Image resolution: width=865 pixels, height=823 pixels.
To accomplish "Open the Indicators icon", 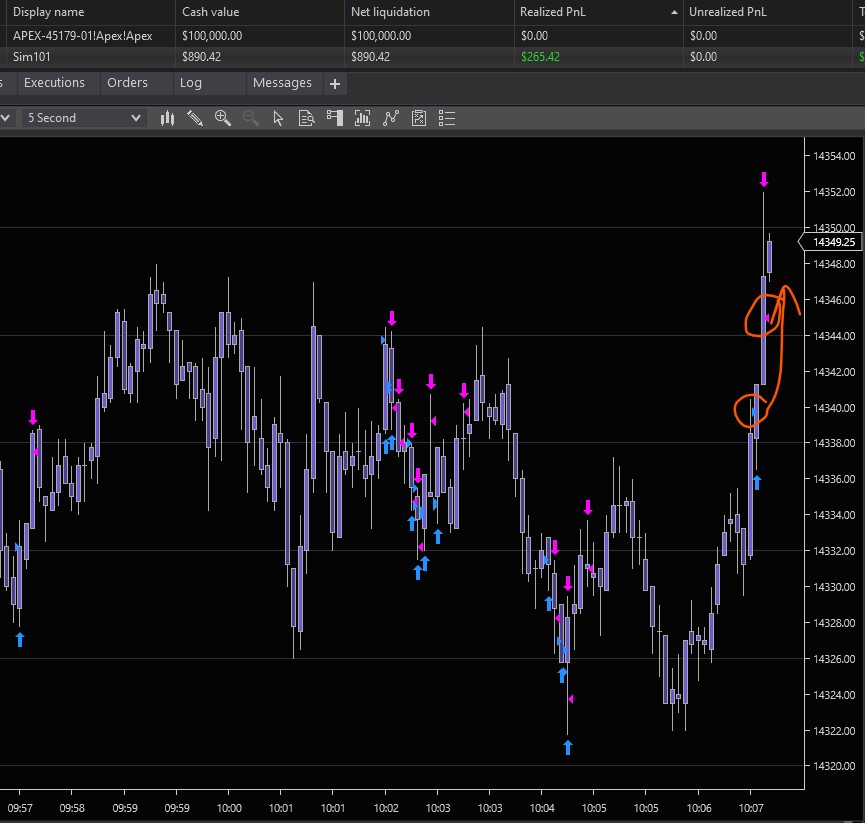I will pyautogui.click(x=363, y=118).
